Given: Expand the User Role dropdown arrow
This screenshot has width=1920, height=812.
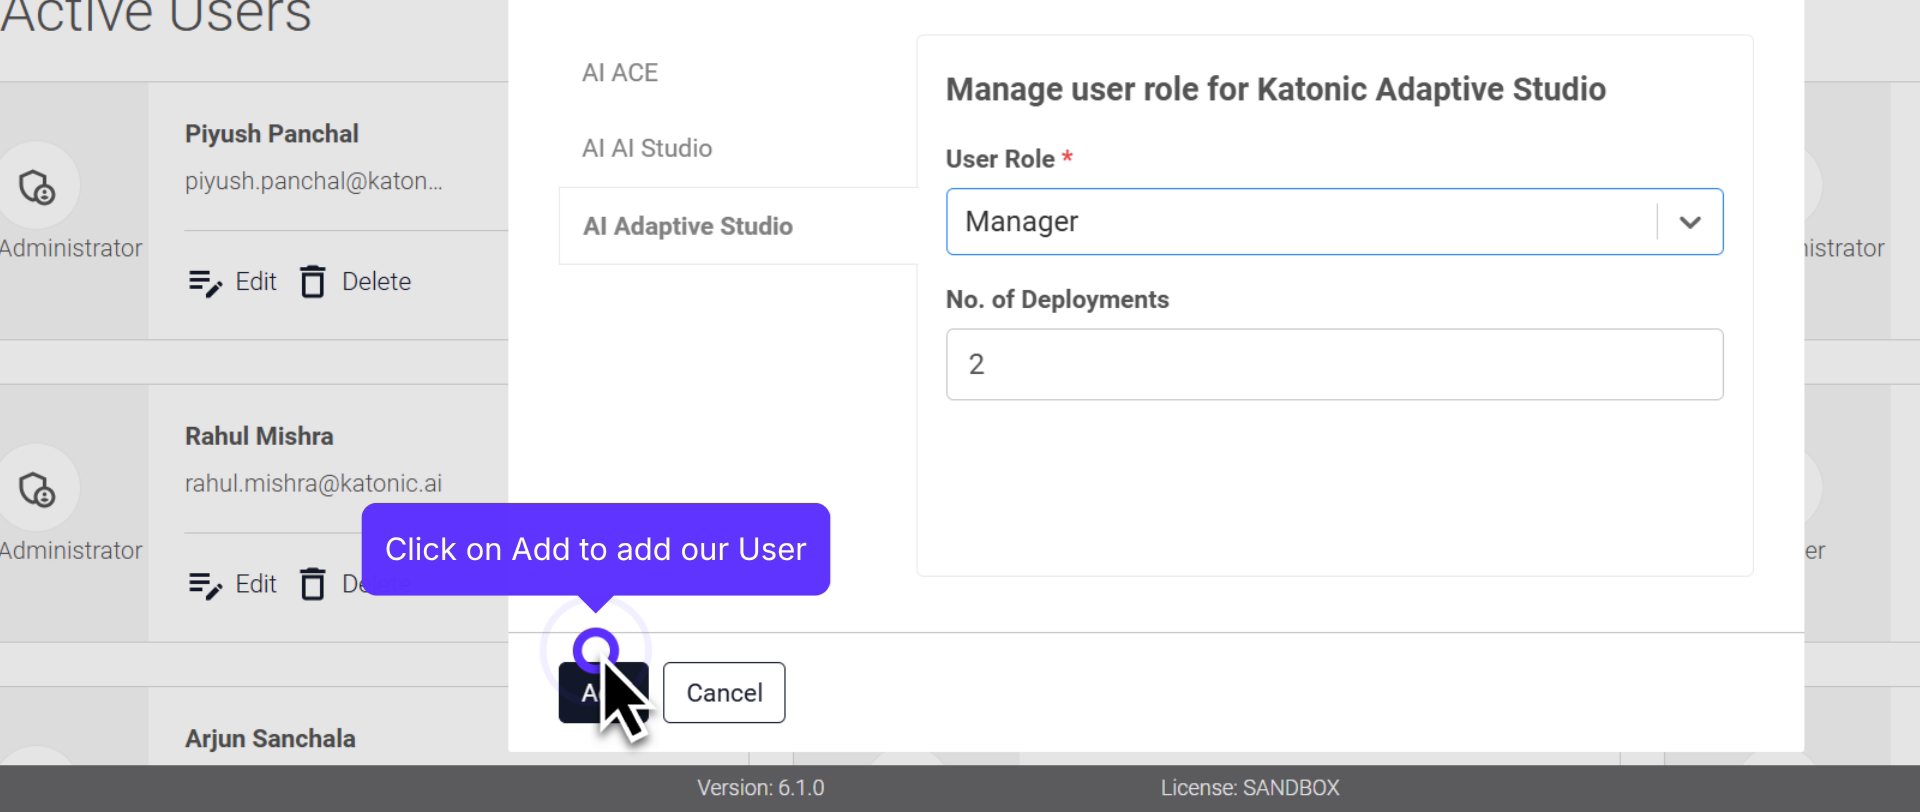Looking at the screenshot, I should (1689, 222).
